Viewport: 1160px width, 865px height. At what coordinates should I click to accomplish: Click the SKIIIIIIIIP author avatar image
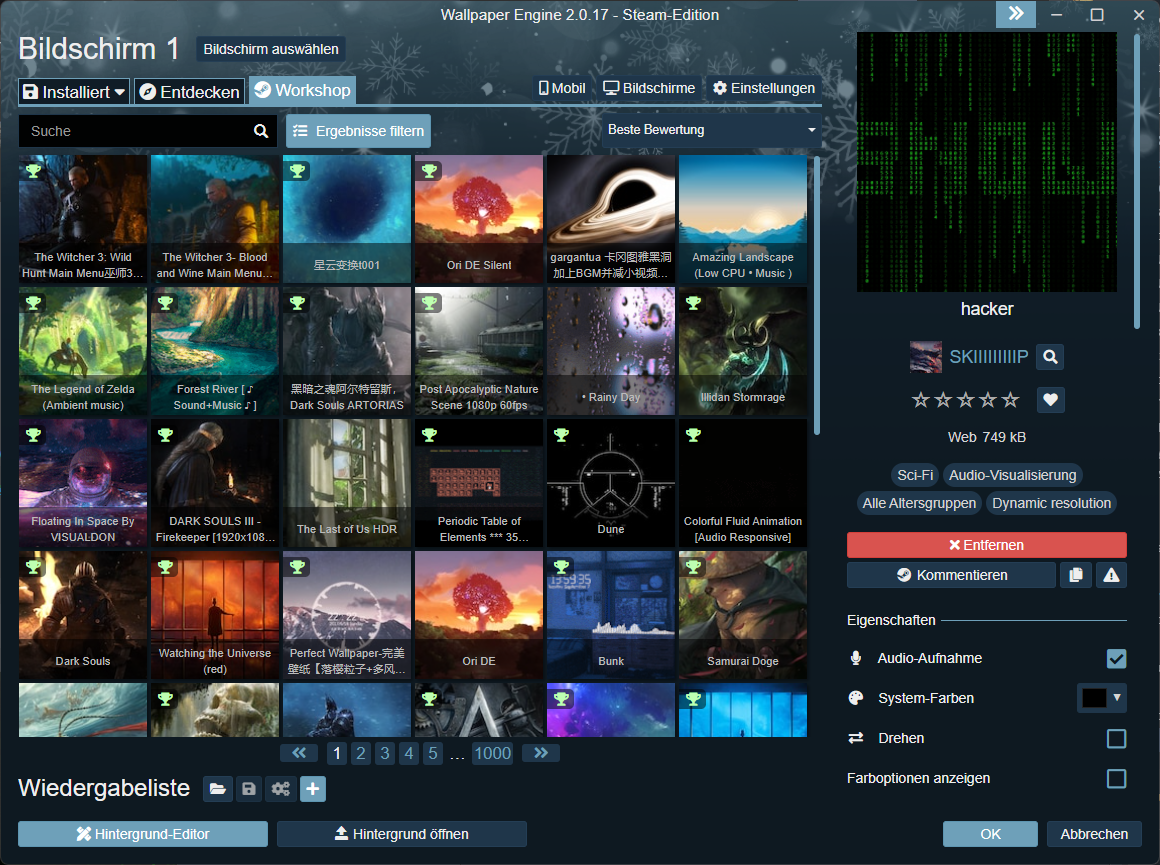point(925,357)
